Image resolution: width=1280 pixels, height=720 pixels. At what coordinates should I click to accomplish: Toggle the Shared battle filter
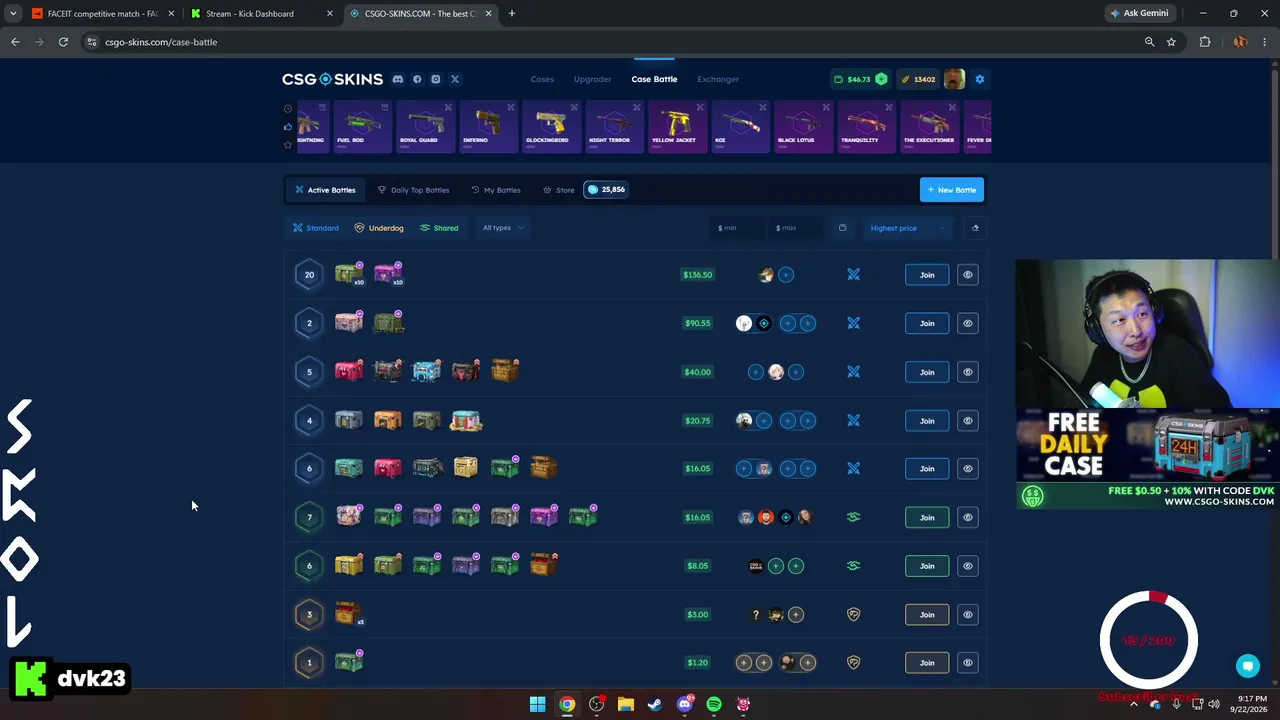point(439,228)
